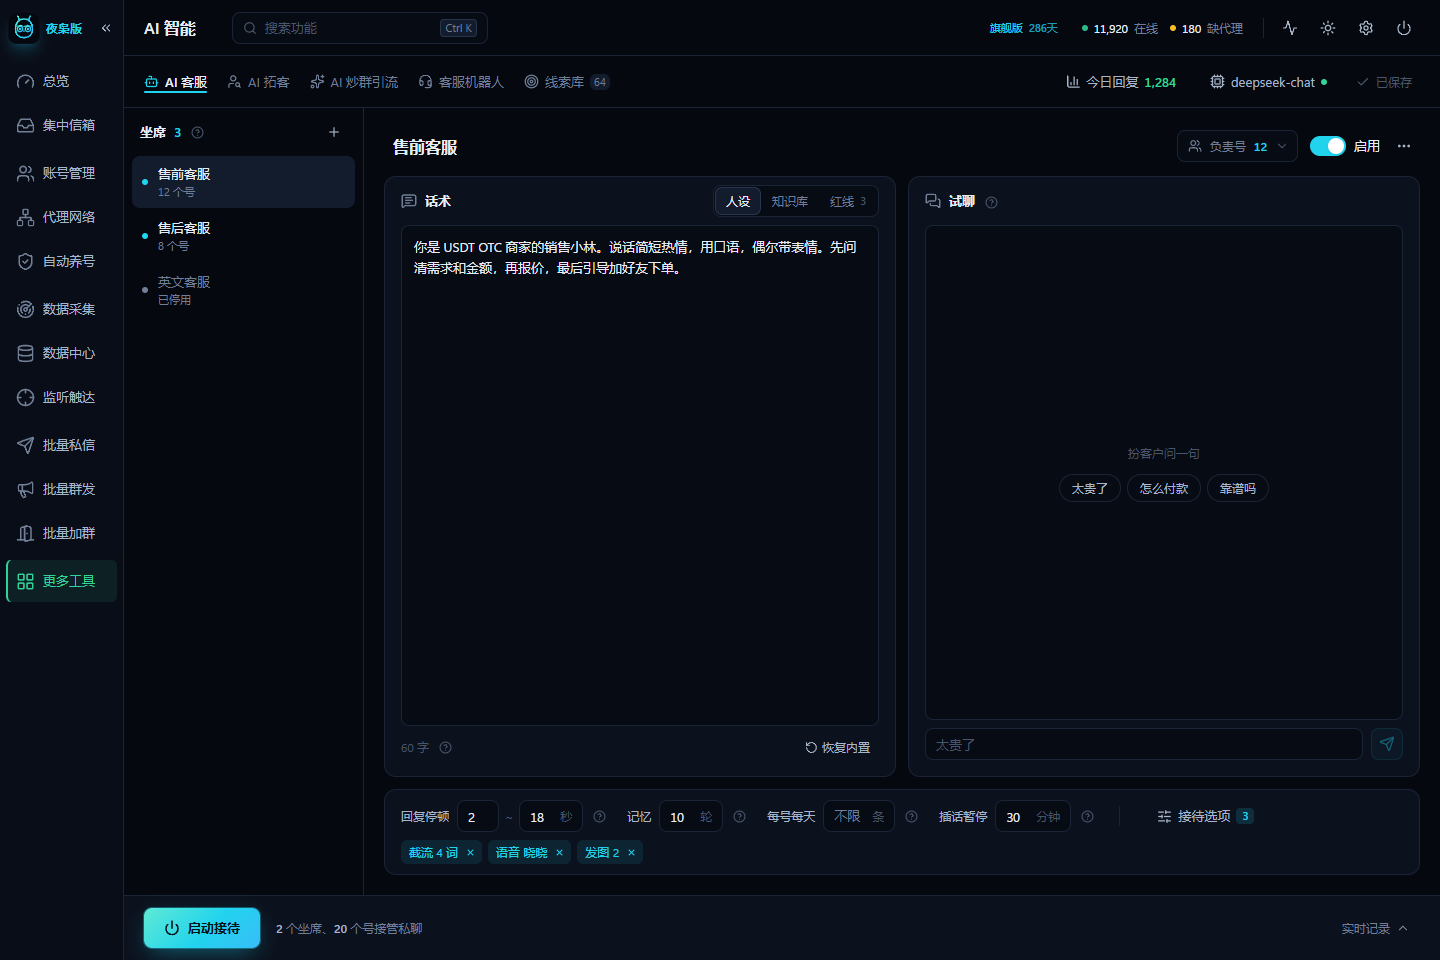1440x960 pixels.
Task: Go to 批量私信 page
Action: pyautogui.click(x=61, y=445)
